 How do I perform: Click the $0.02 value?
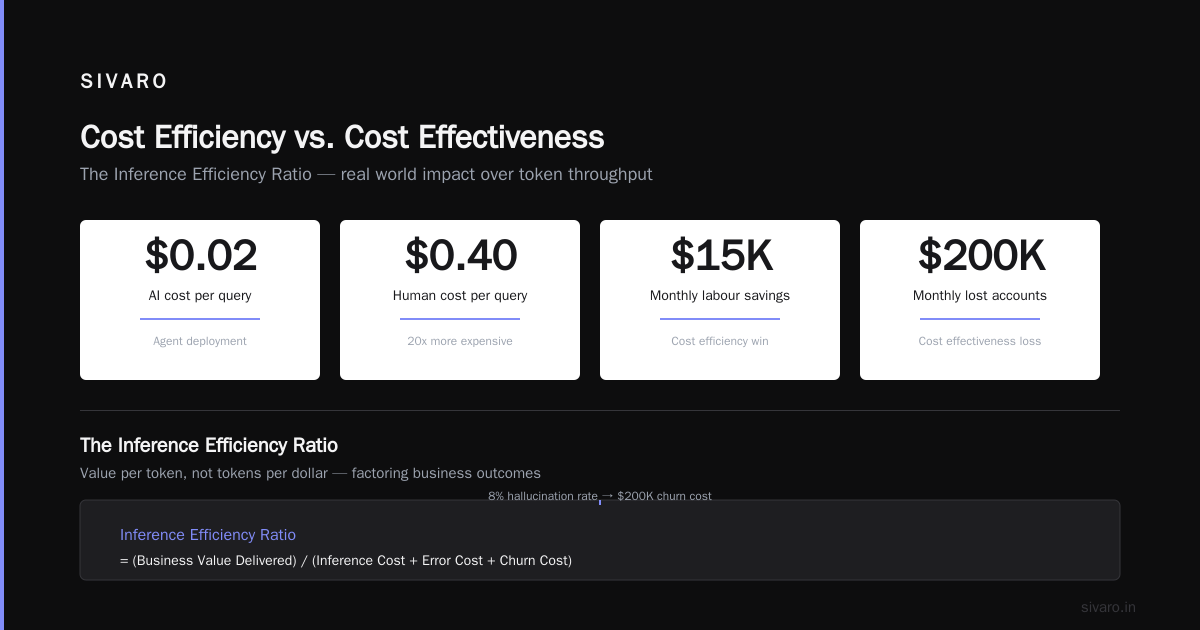[x=200, y=255]
